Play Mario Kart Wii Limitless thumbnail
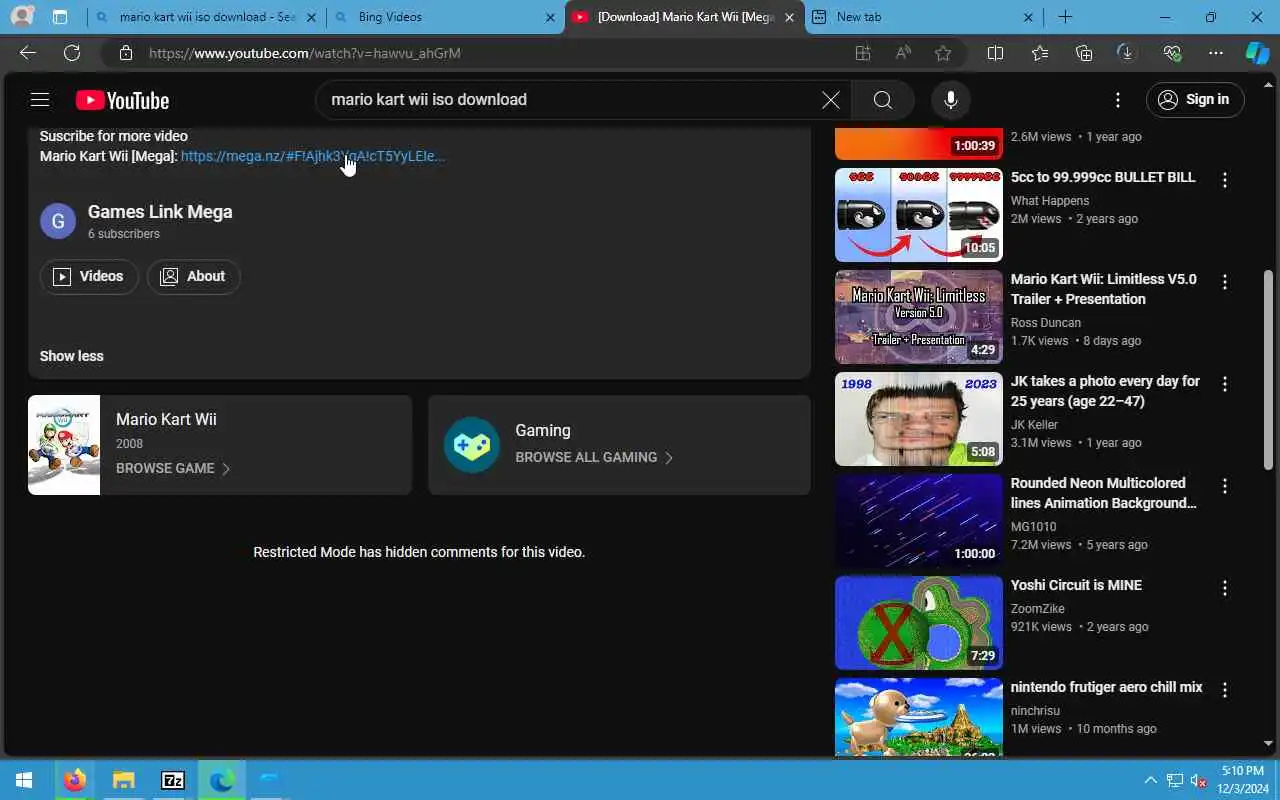The height and width of the screenshot is (800, 1280). pyautogui.click(x=918, y=317)
